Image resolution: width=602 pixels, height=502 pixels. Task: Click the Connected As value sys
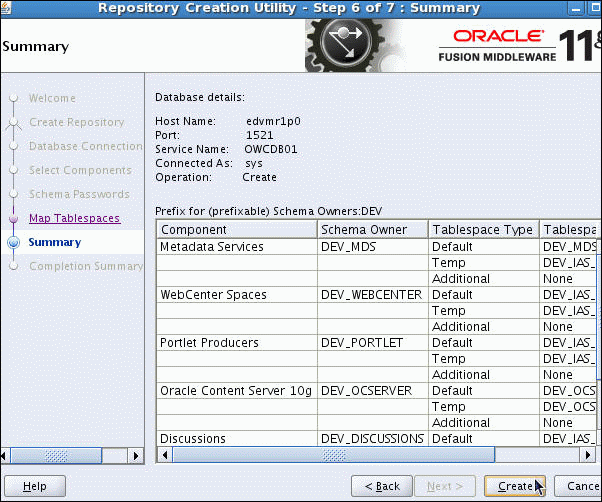coord(254,164)
